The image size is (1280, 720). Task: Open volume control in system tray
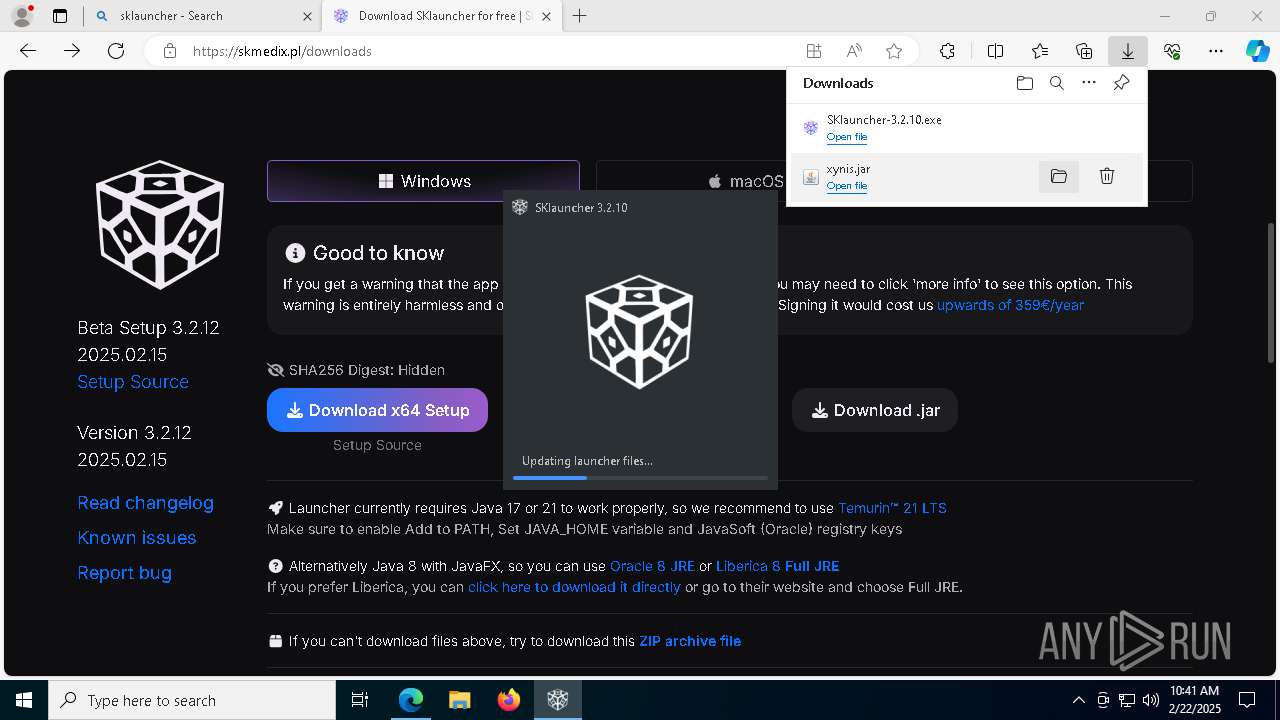point(1150,700)
